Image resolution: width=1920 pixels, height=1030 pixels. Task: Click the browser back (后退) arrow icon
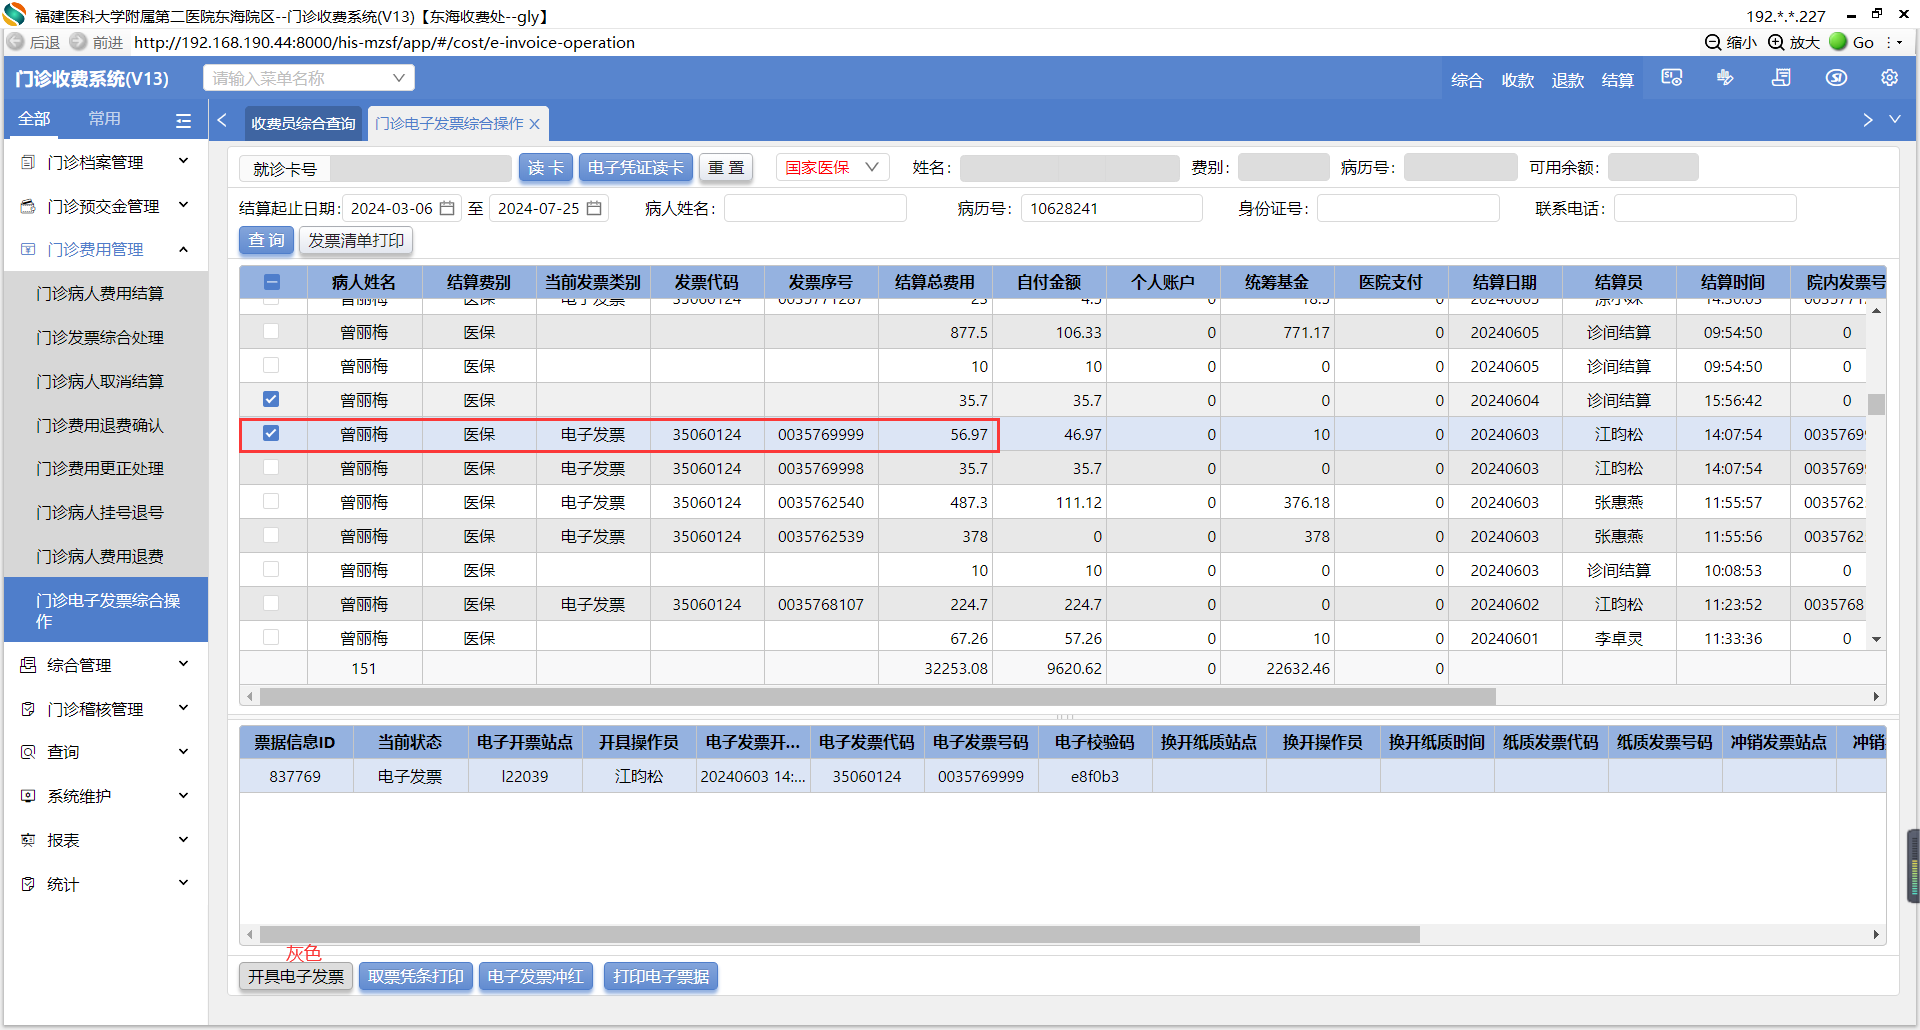pyautogui.click(x=16, y=42)
